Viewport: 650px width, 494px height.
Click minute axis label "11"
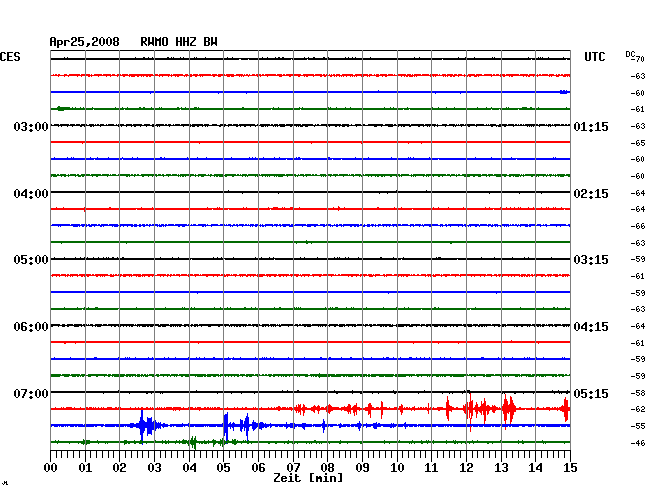(431, 467)
